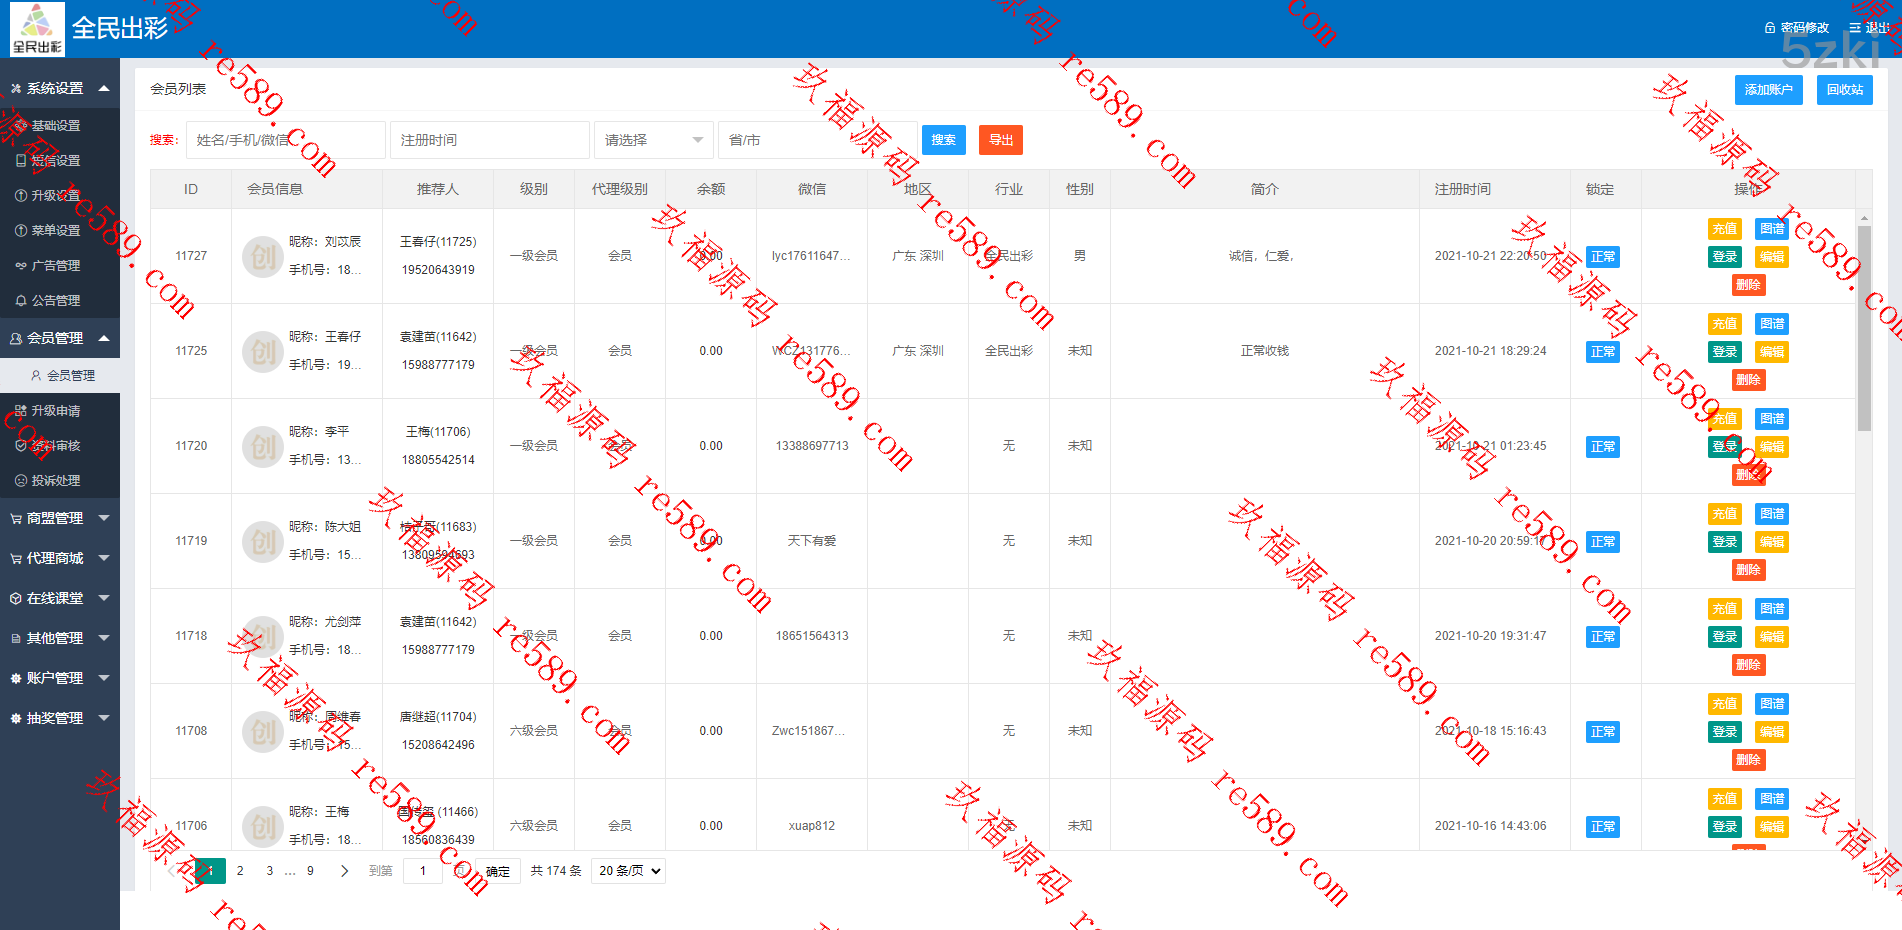Click the 密码修改 lock icon in header

click(x=1769, y=28)
